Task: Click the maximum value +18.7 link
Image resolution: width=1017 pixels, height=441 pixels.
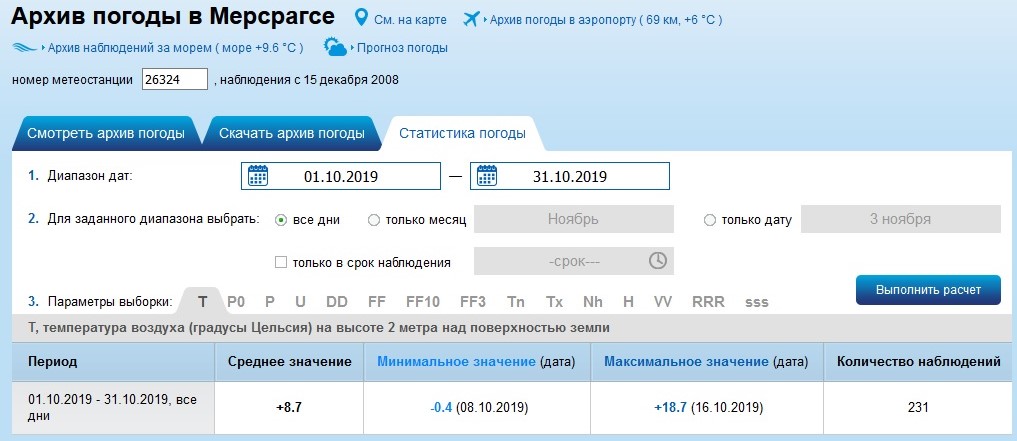Action: 671,408
